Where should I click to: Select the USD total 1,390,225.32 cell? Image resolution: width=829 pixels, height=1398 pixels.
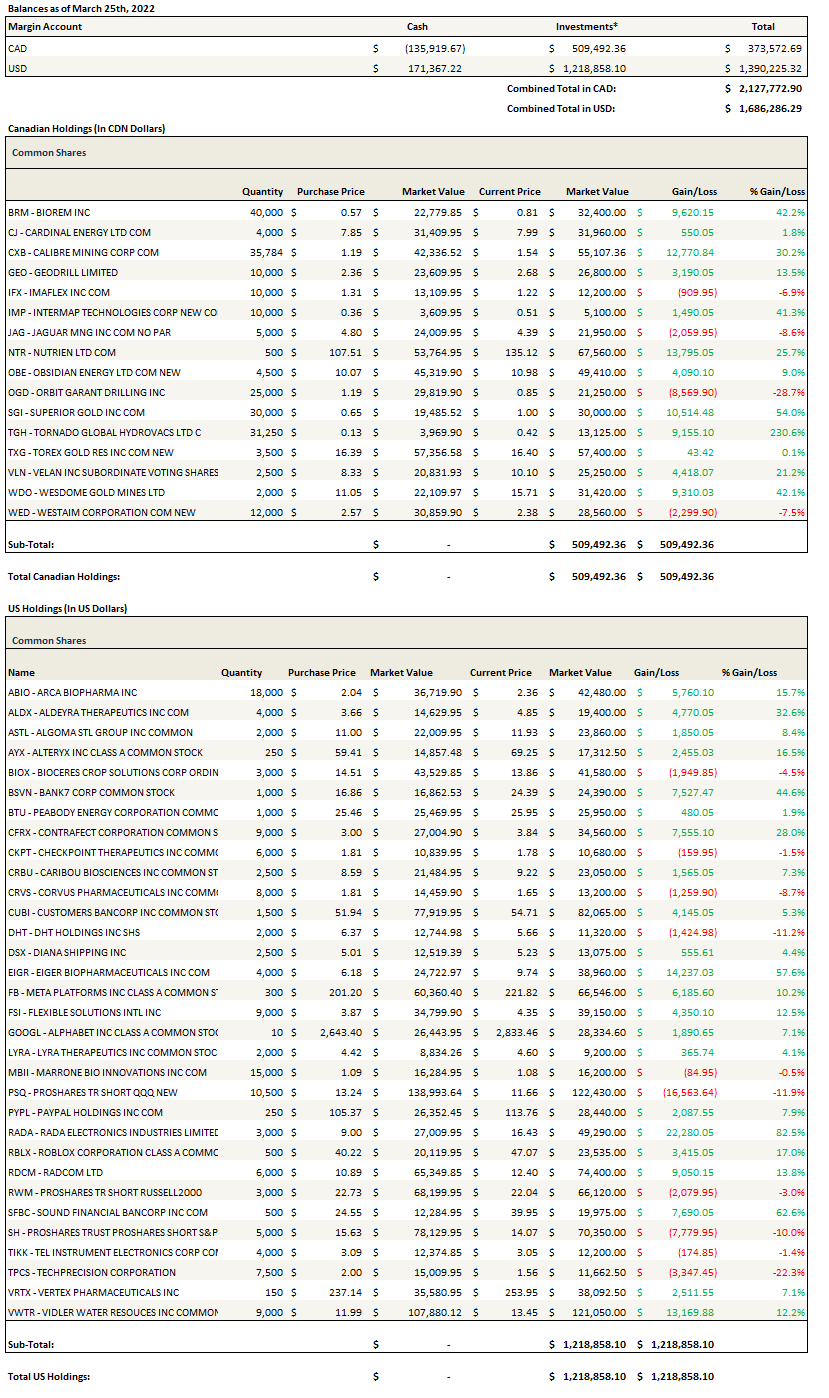[769, 68]
